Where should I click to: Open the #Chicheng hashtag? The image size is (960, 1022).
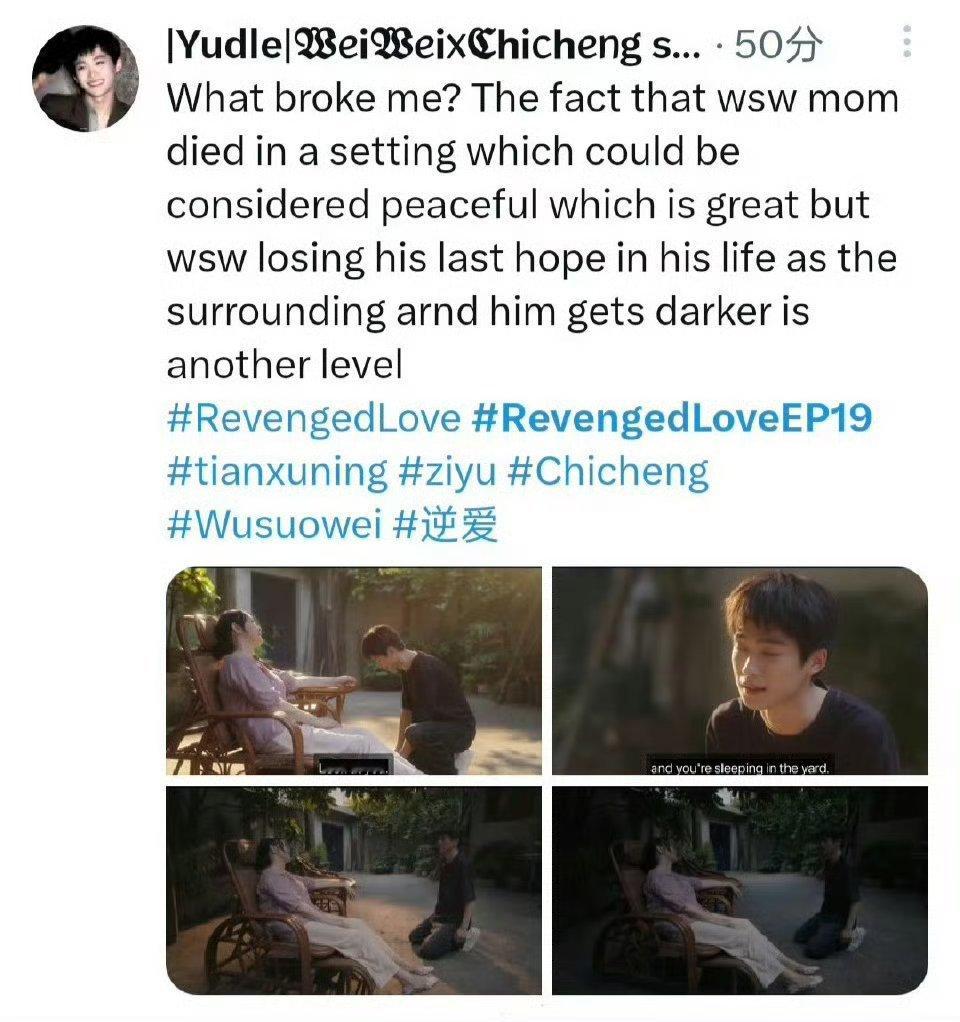point(607,472)
